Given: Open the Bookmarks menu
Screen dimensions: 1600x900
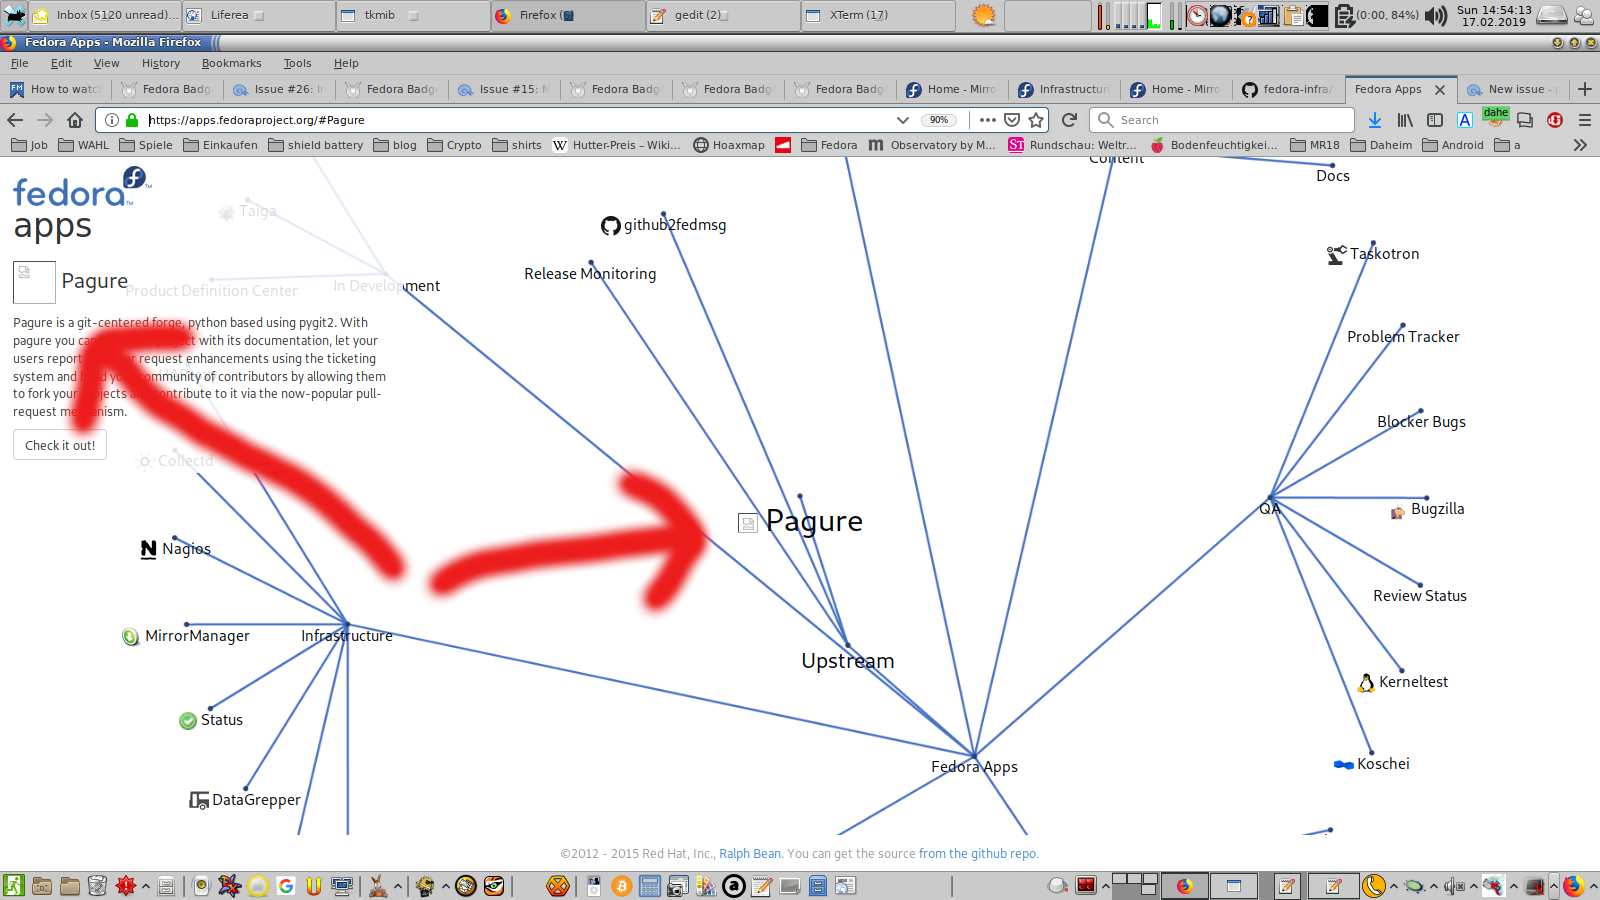Looking at the screenshot, I should (x=232, y=63).
